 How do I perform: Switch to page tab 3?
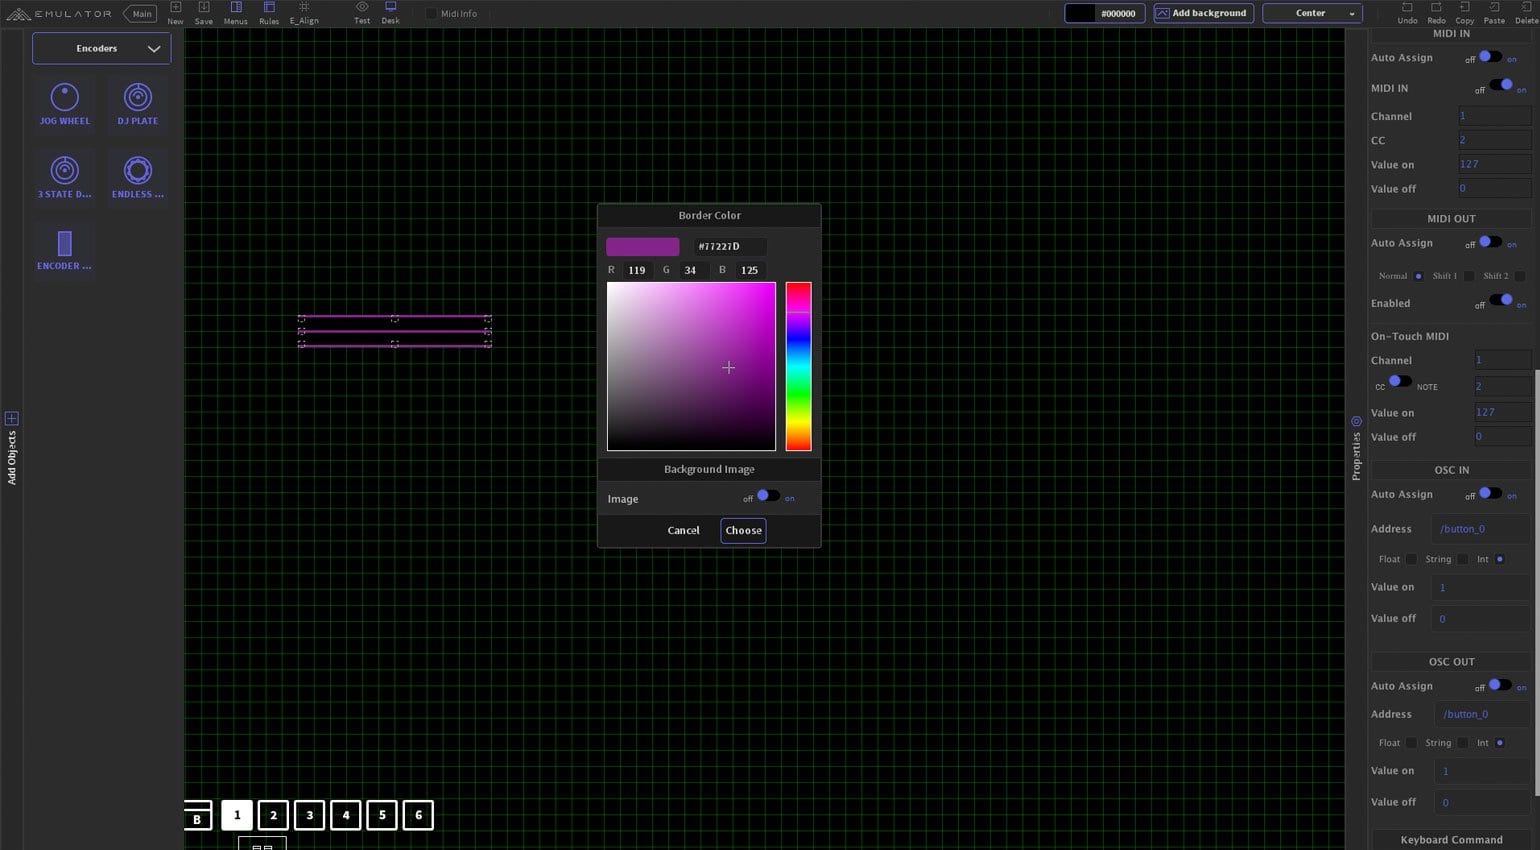pyautogui.click(x=309, y=815)
